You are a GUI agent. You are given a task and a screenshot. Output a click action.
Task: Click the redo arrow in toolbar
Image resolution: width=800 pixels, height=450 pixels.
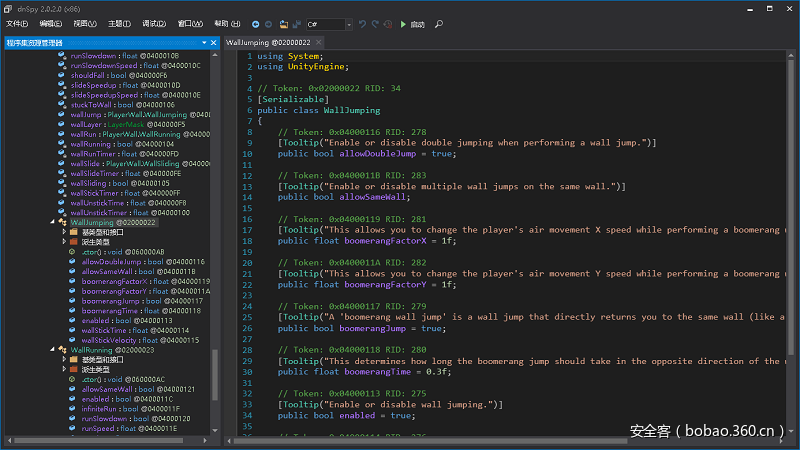pyautogui.click(x=375, y=23)
